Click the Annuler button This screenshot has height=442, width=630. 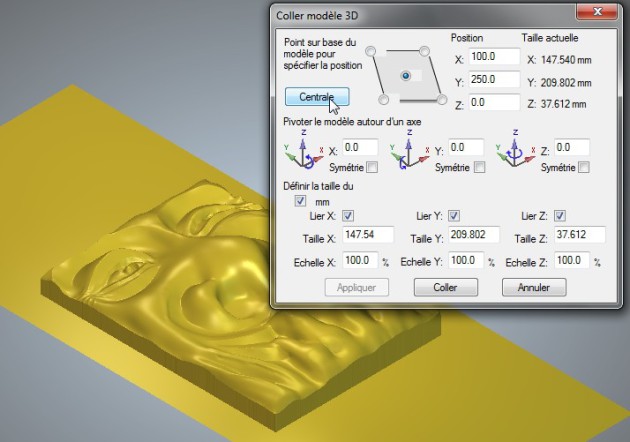pos(534,288)
